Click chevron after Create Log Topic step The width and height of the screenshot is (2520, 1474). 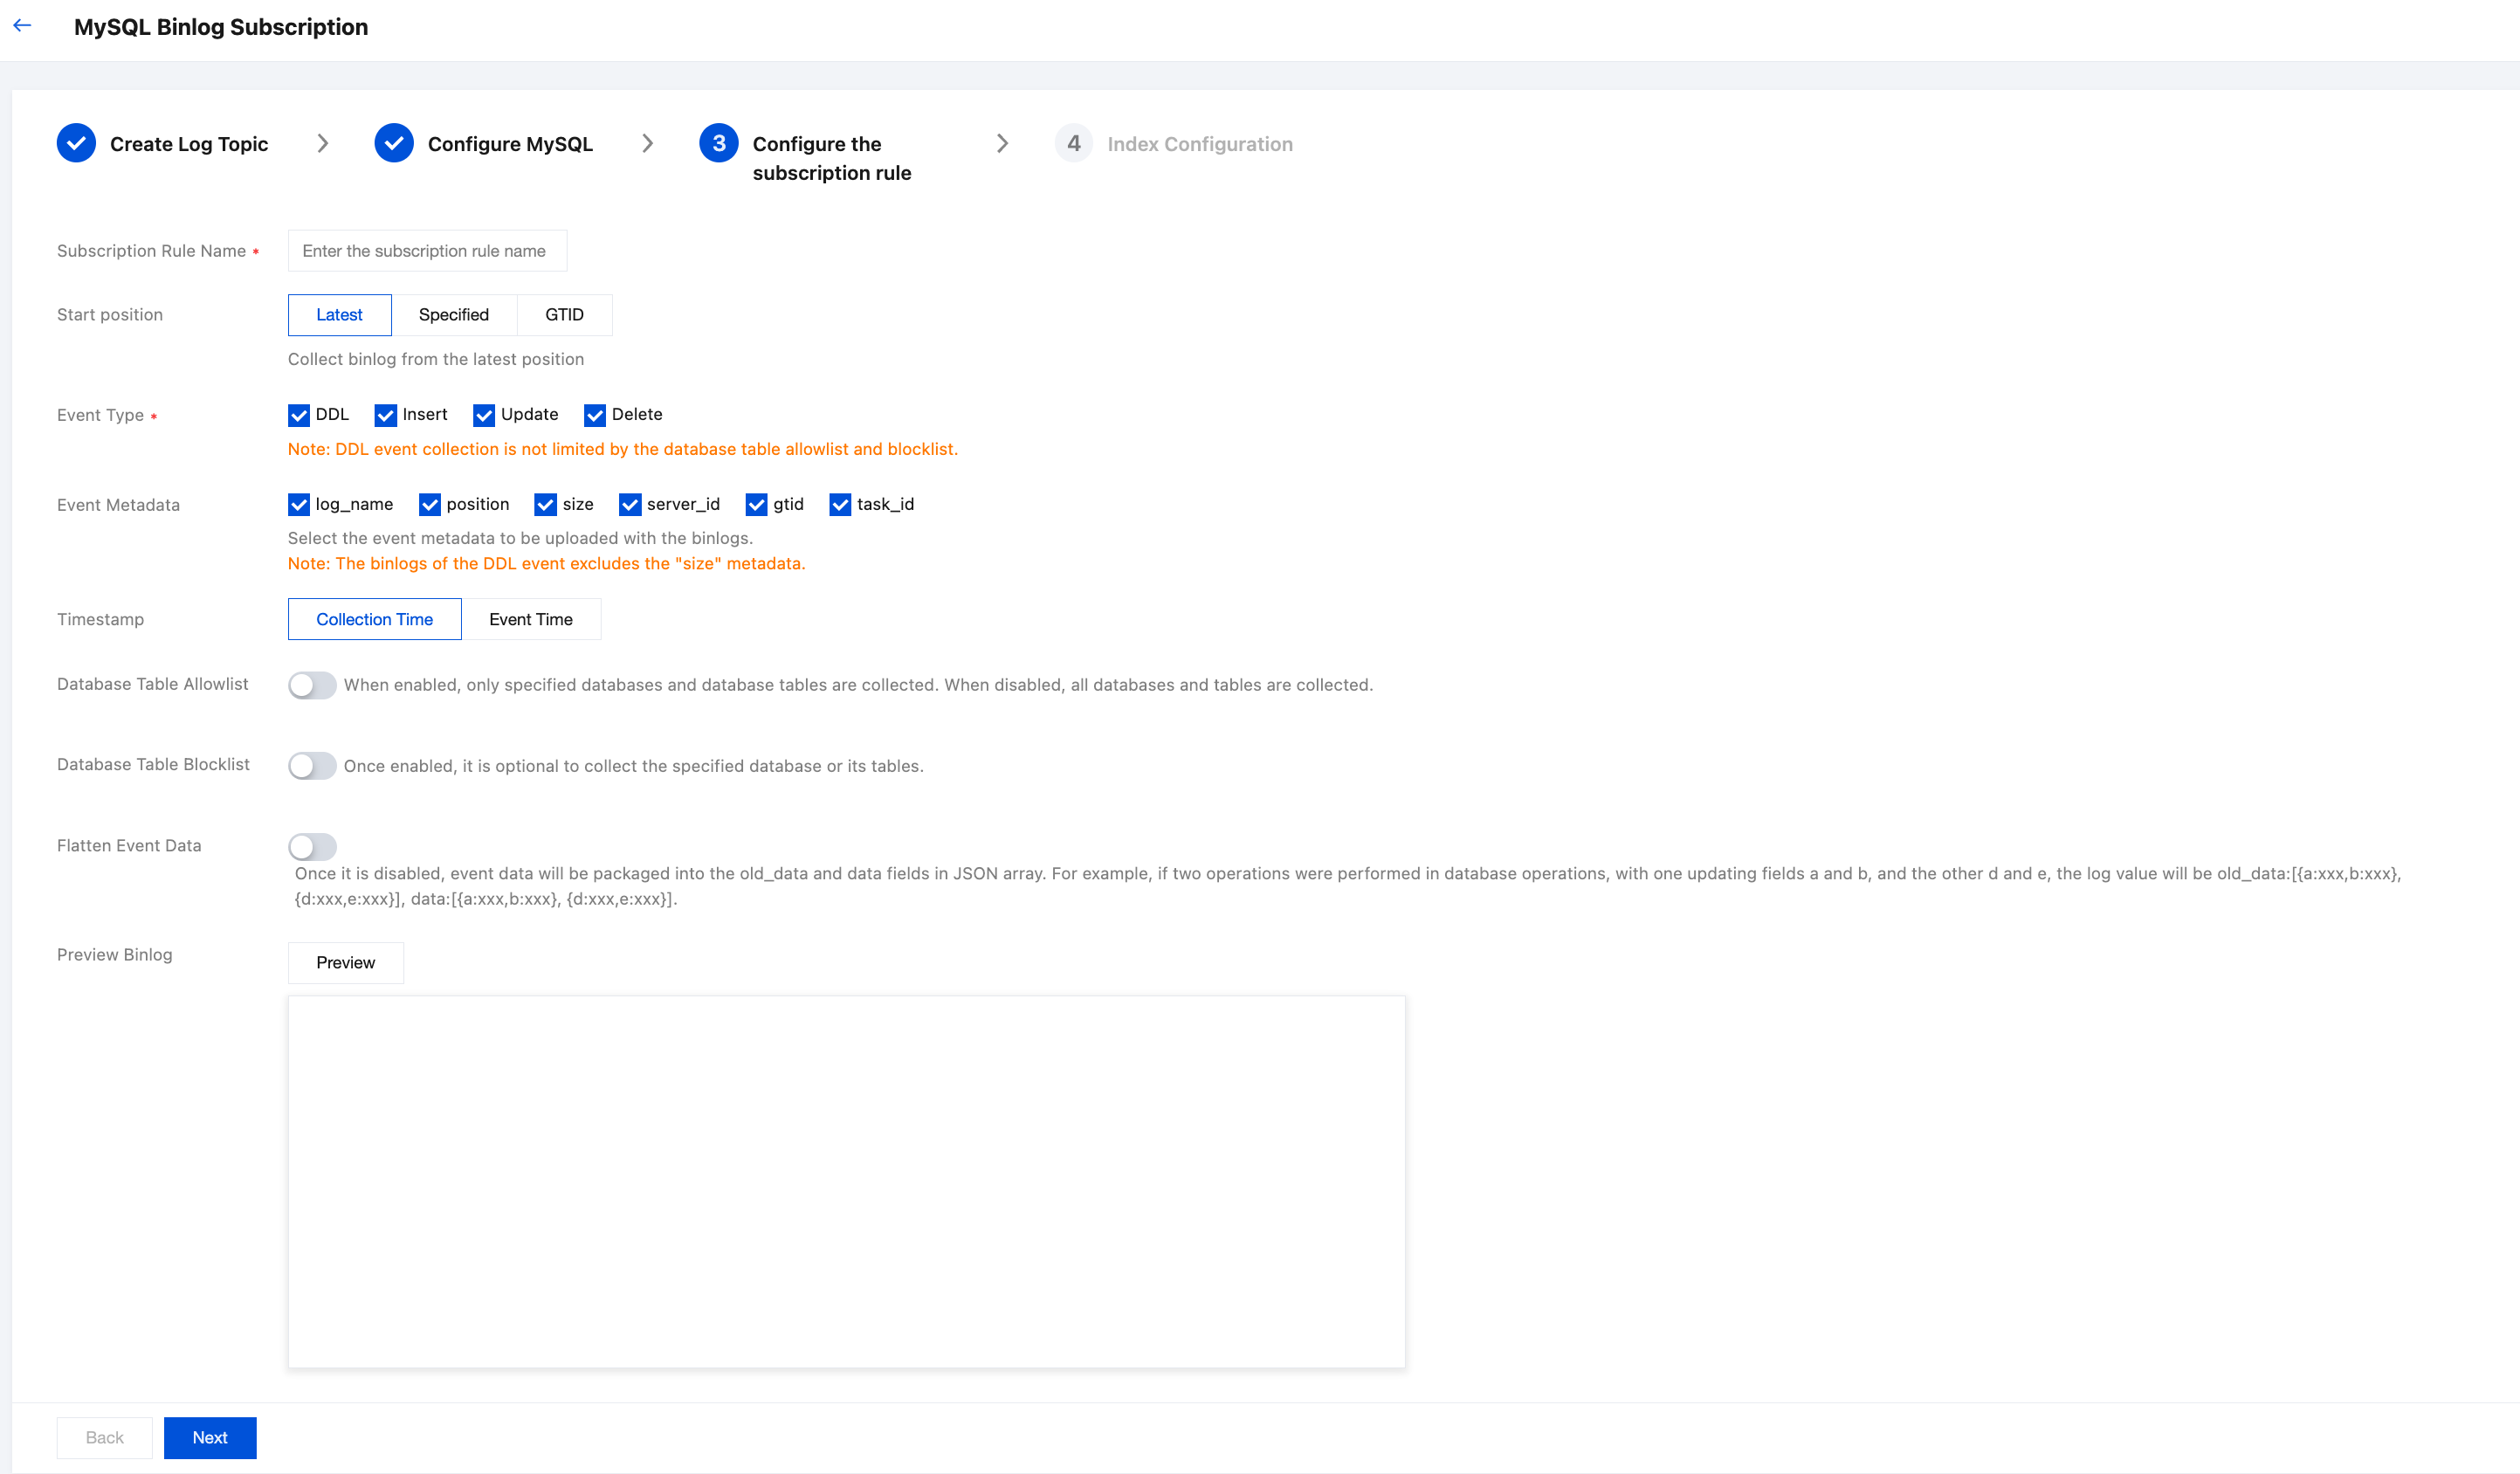coord(322,143)
